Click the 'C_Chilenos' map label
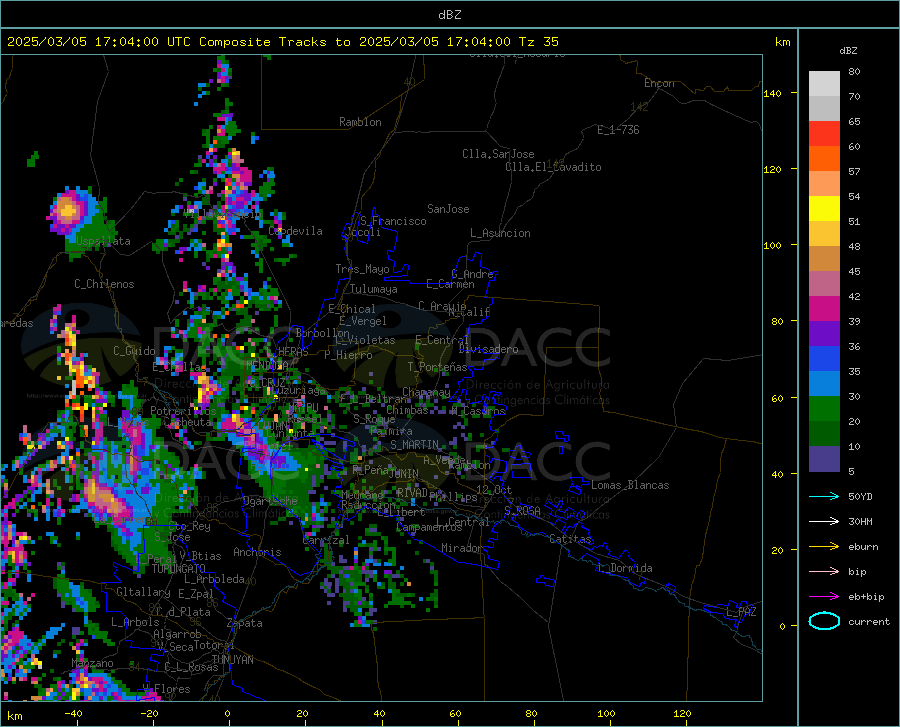Screen dimensions: 900x727 [104, 284]
